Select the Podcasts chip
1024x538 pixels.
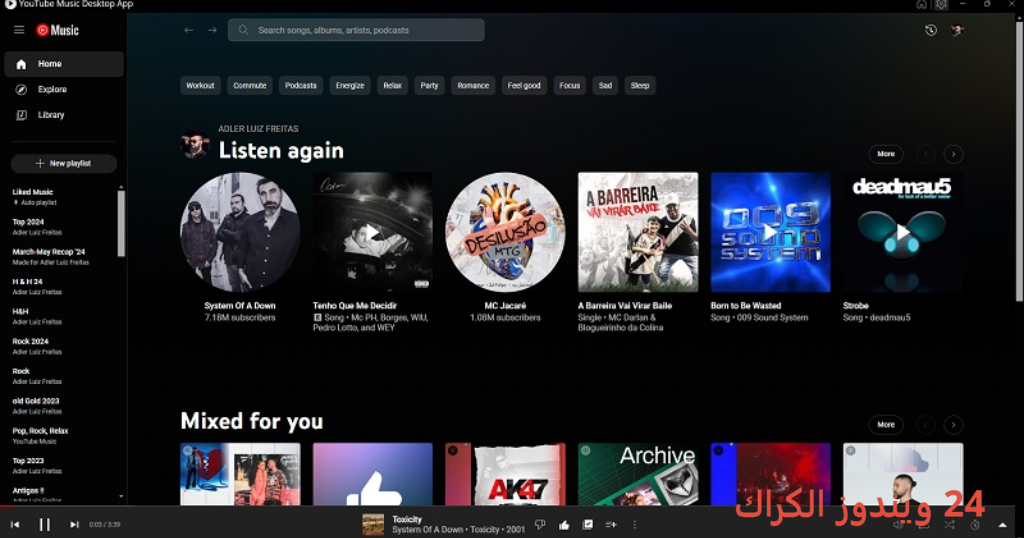pyautogui.click(x=300, y=86)
